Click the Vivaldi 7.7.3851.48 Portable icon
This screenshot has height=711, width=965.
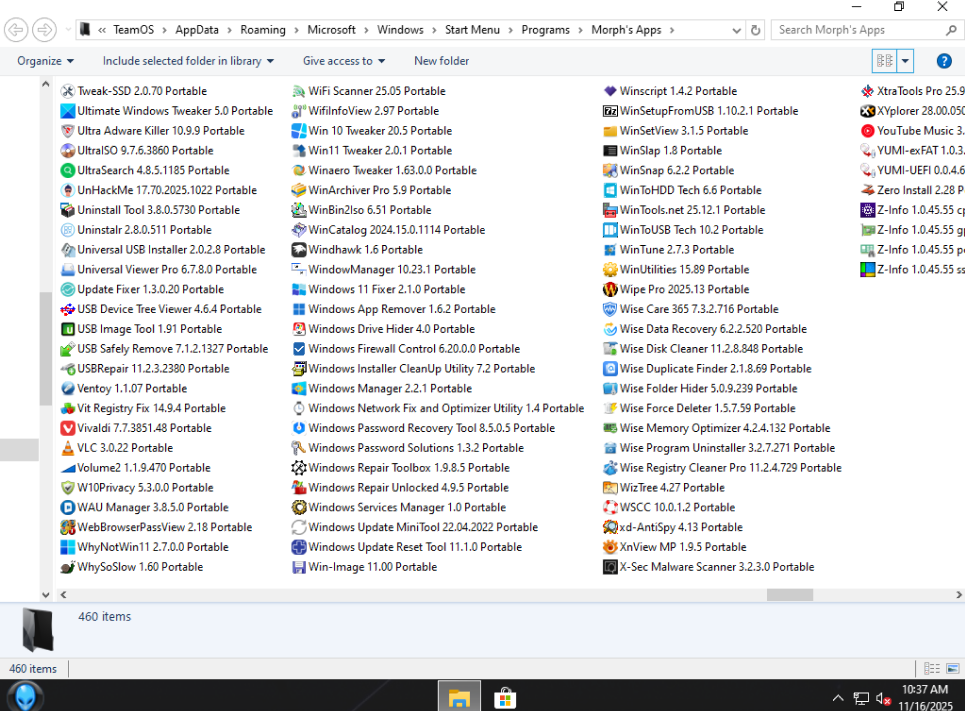pos(68,428)
